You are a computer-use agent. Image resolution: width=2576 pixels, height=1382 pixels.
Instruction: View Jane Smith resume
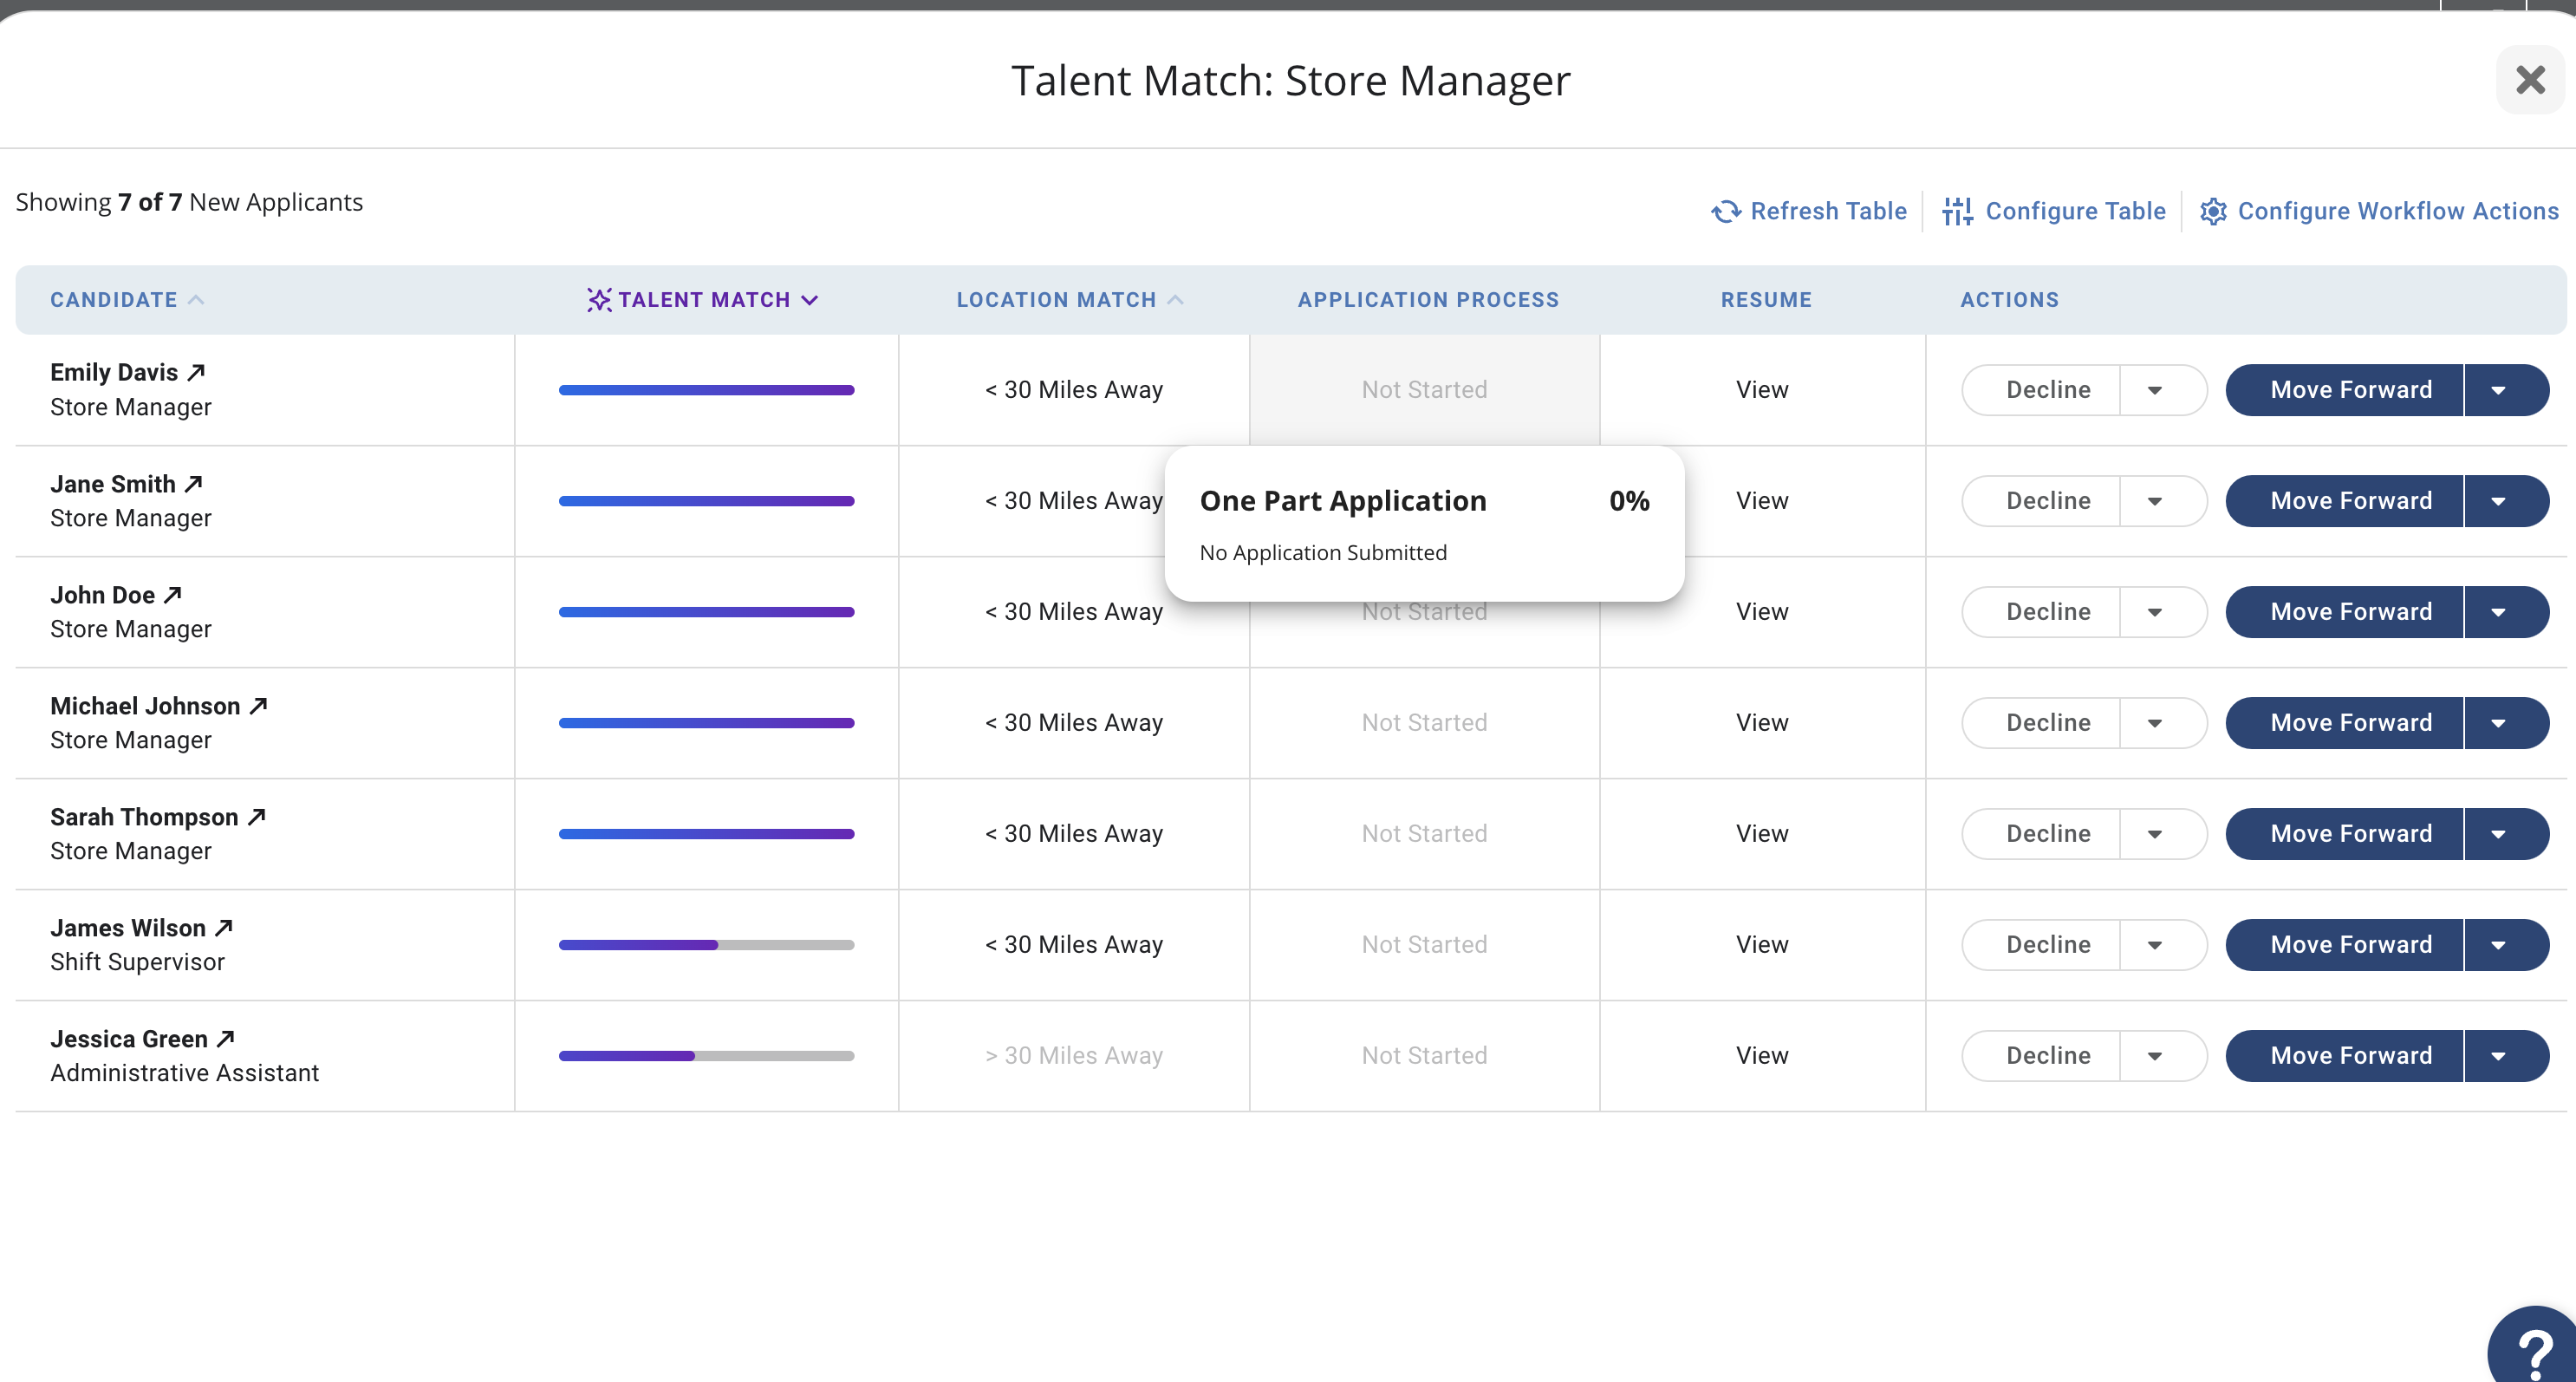coord(1762,501)
